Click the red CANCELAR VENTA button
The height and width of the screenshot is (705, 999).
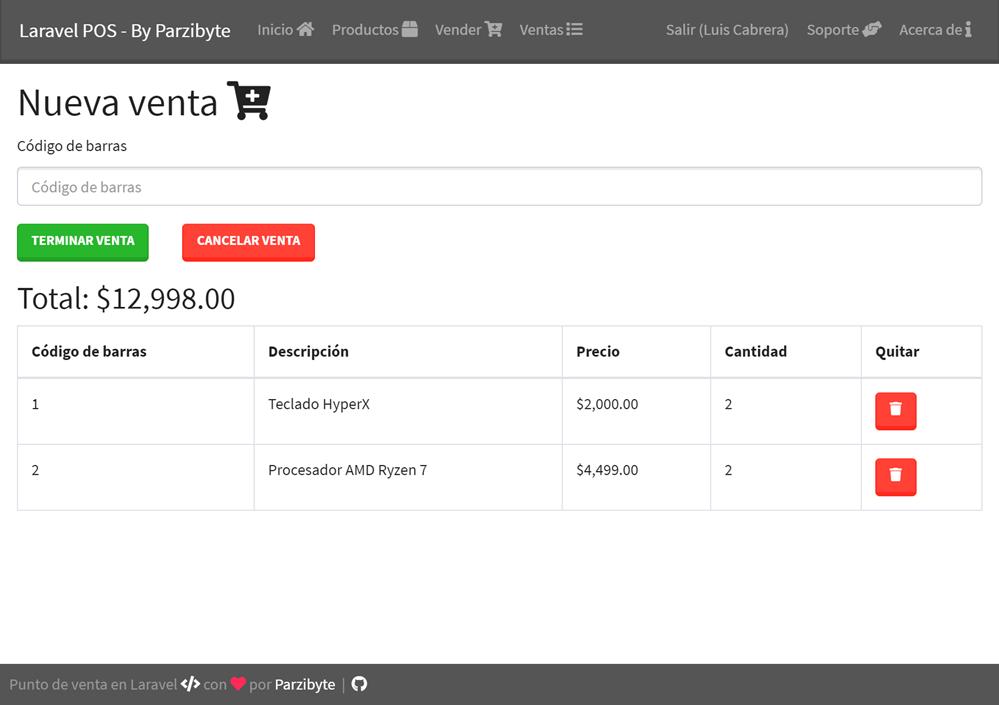pos(248,241)
